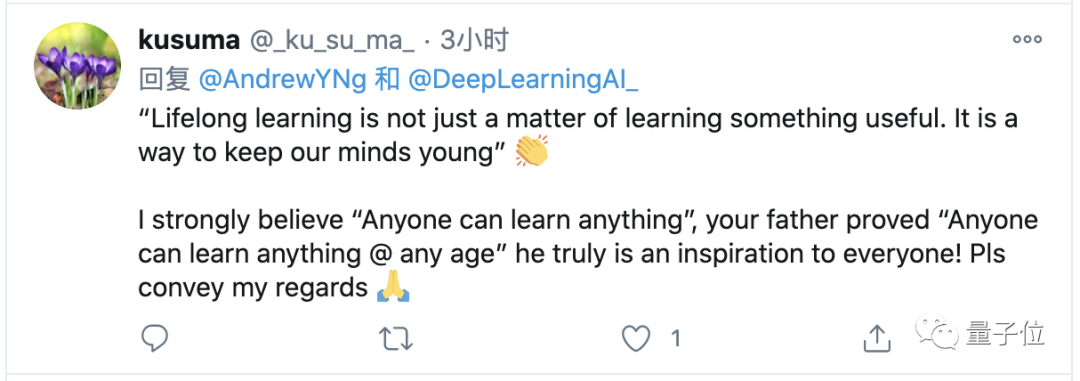Open the three-dot more options menu

point(1027,40)
